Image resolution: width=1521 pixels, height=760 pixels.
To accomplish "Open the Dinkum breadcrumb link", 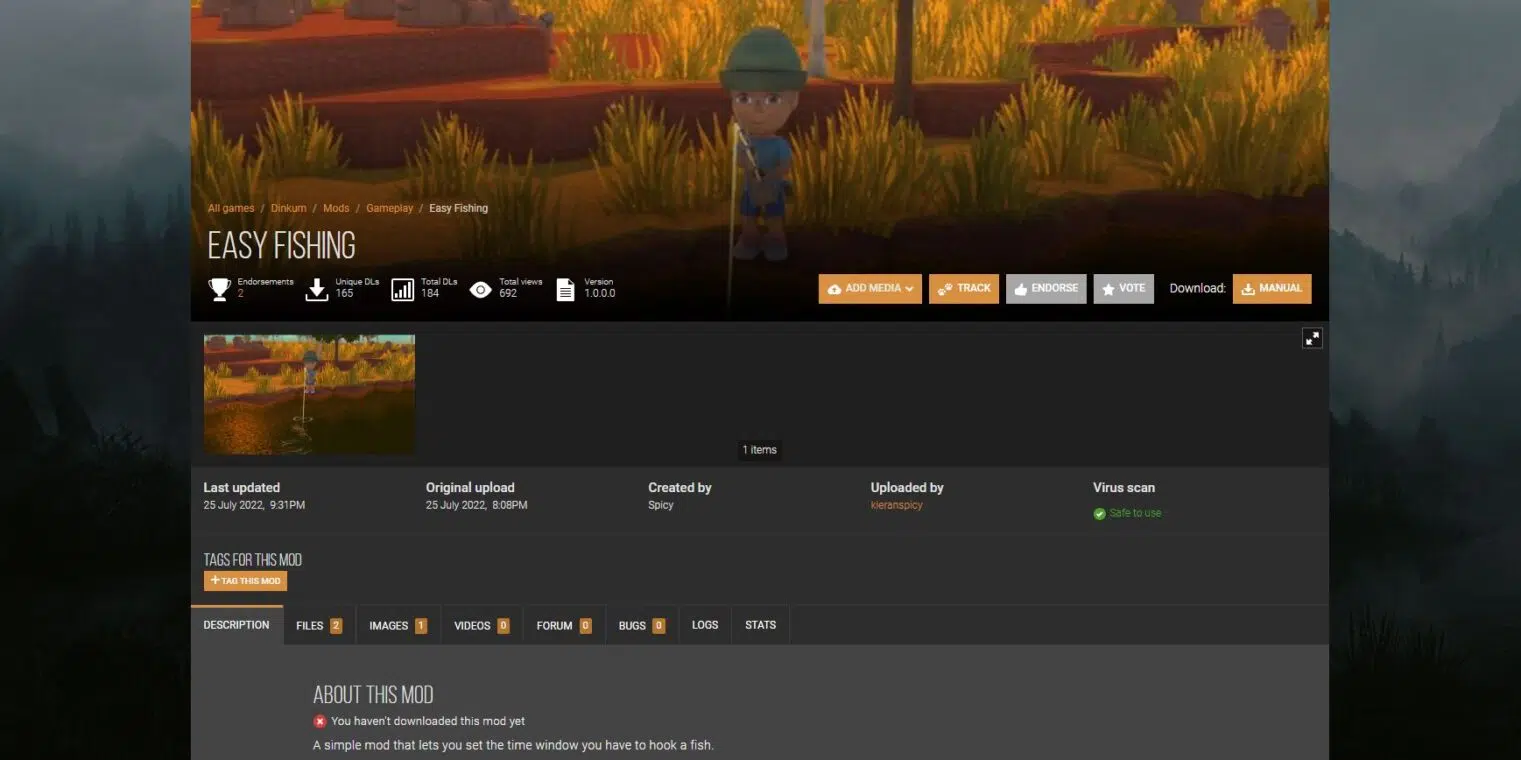I will coord(288,208).
